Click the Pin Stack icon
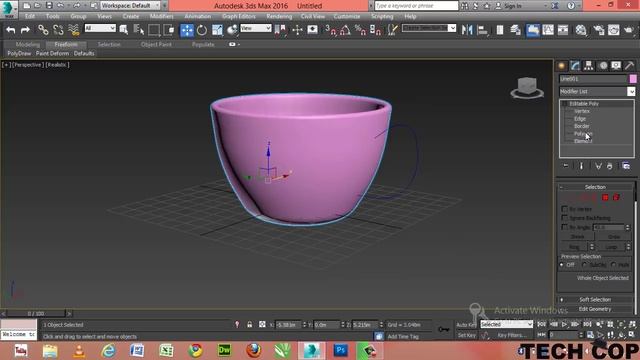This screenshot has width=640, height=360. click(x=566, y=166)
